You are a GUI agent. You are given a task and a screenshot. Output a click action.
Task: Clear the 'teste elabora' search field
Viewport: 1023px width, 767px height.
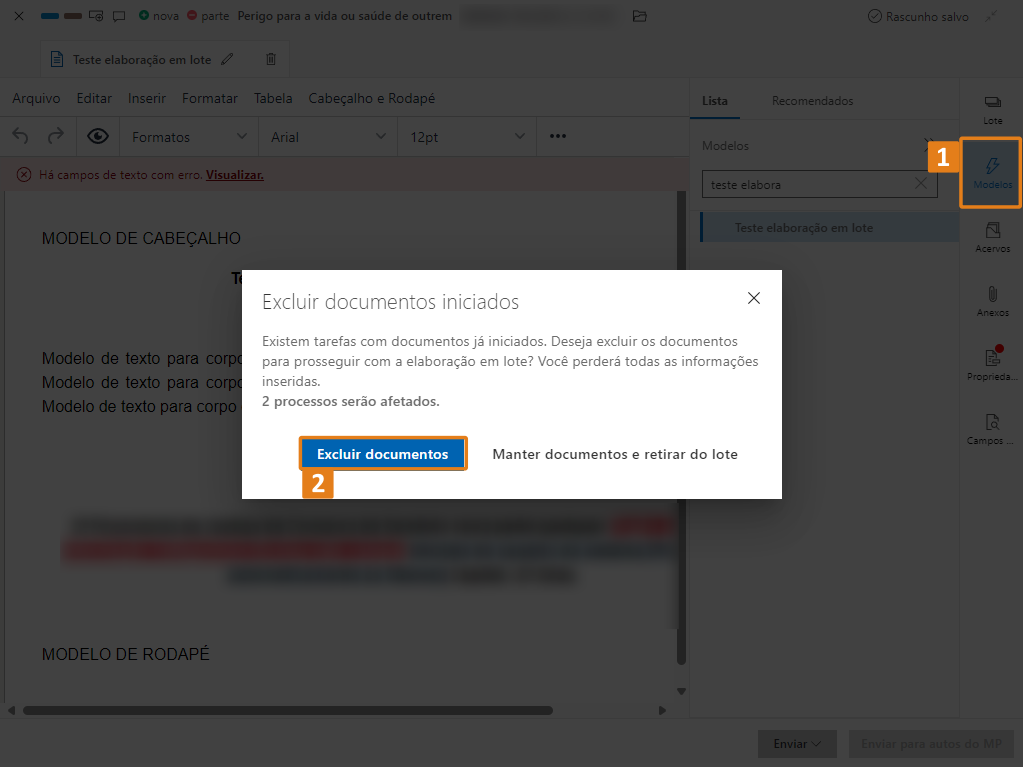tap(923, 184)
